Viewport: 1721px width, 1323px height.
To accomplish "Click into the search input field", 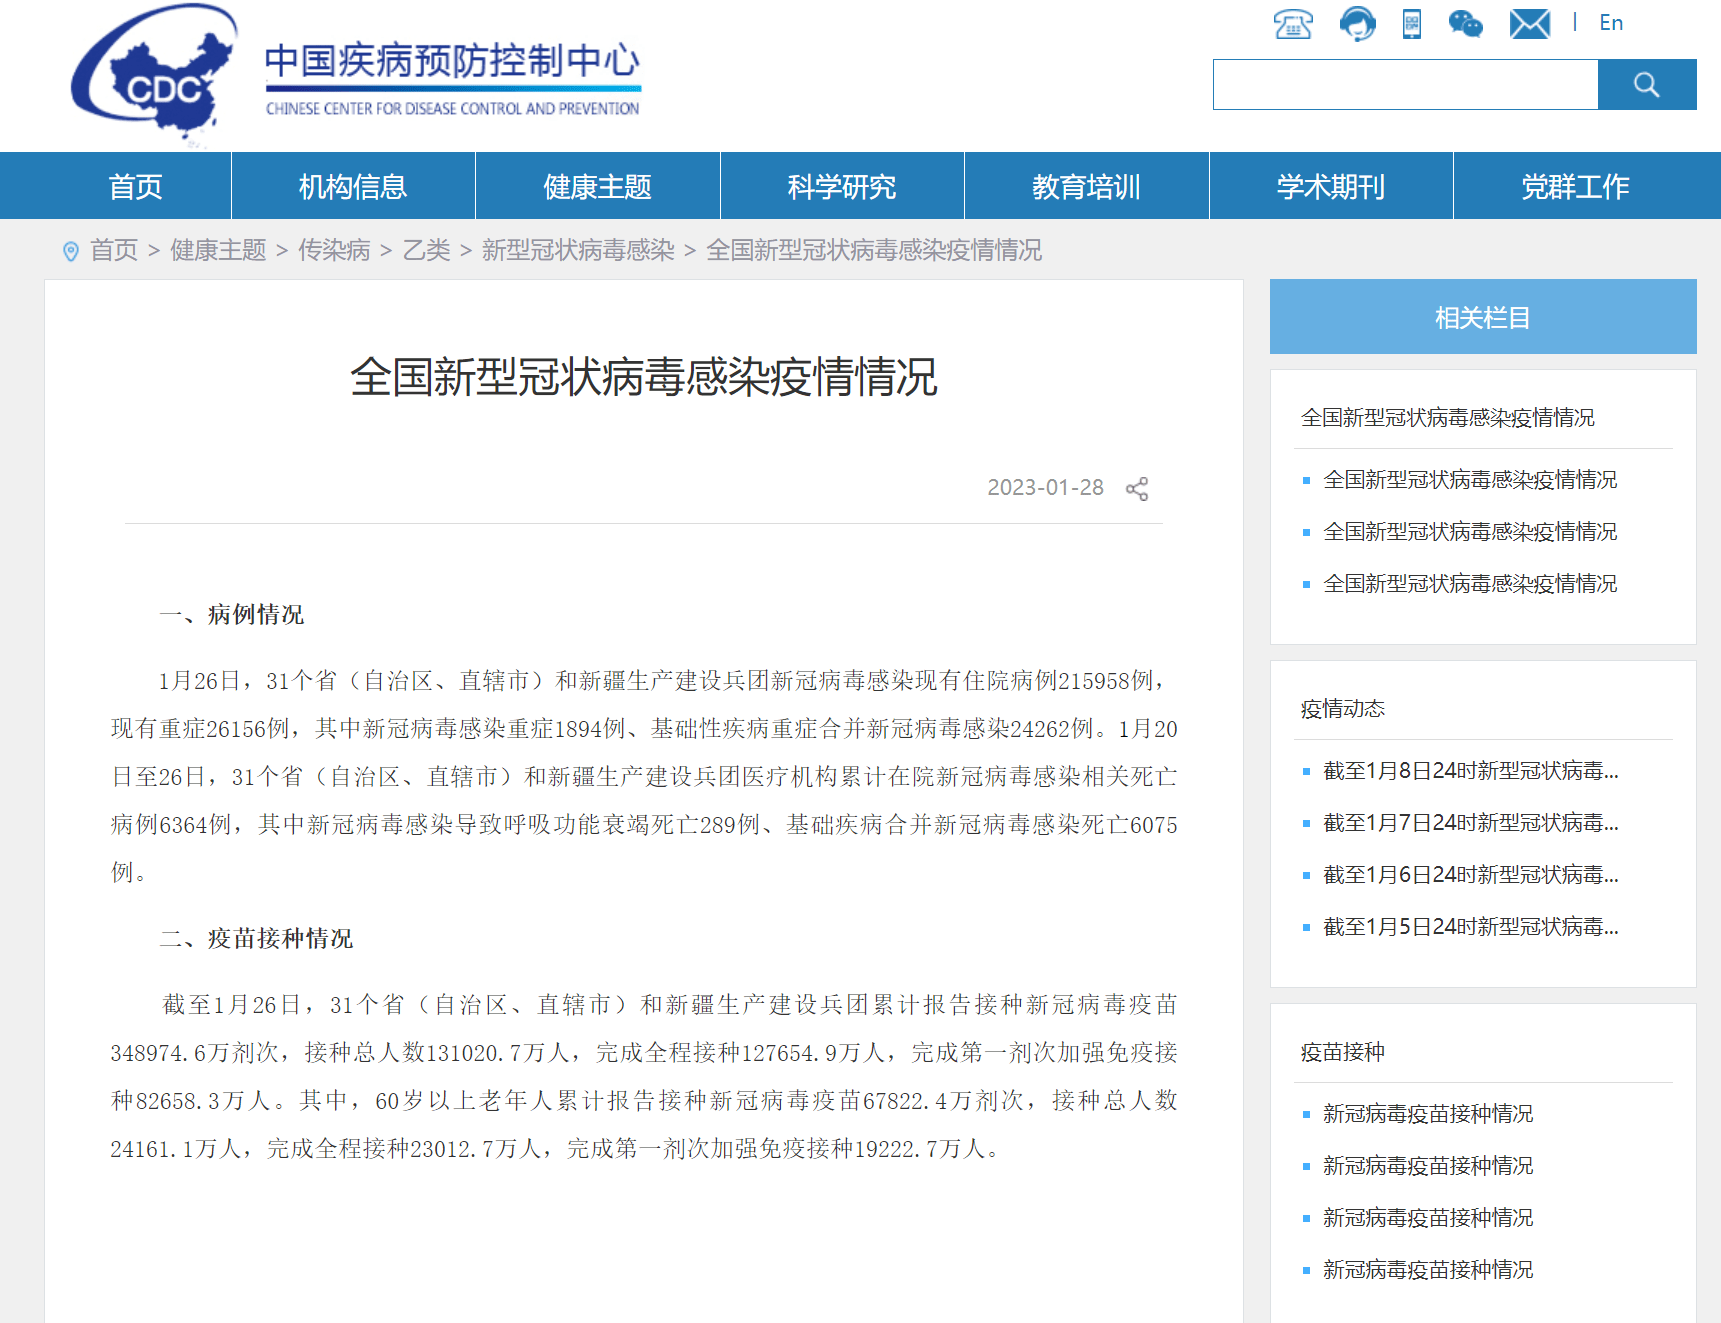I will tap(1404, 85).
